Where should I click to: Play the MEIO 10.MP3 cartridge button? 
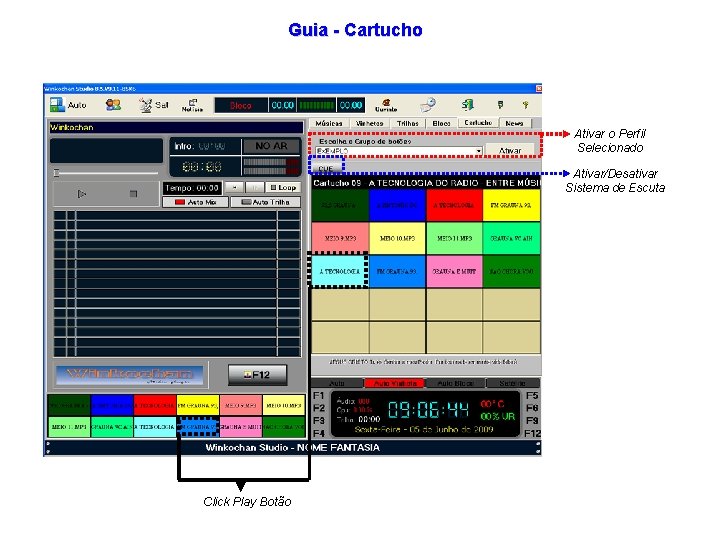[x=397, y=238]
